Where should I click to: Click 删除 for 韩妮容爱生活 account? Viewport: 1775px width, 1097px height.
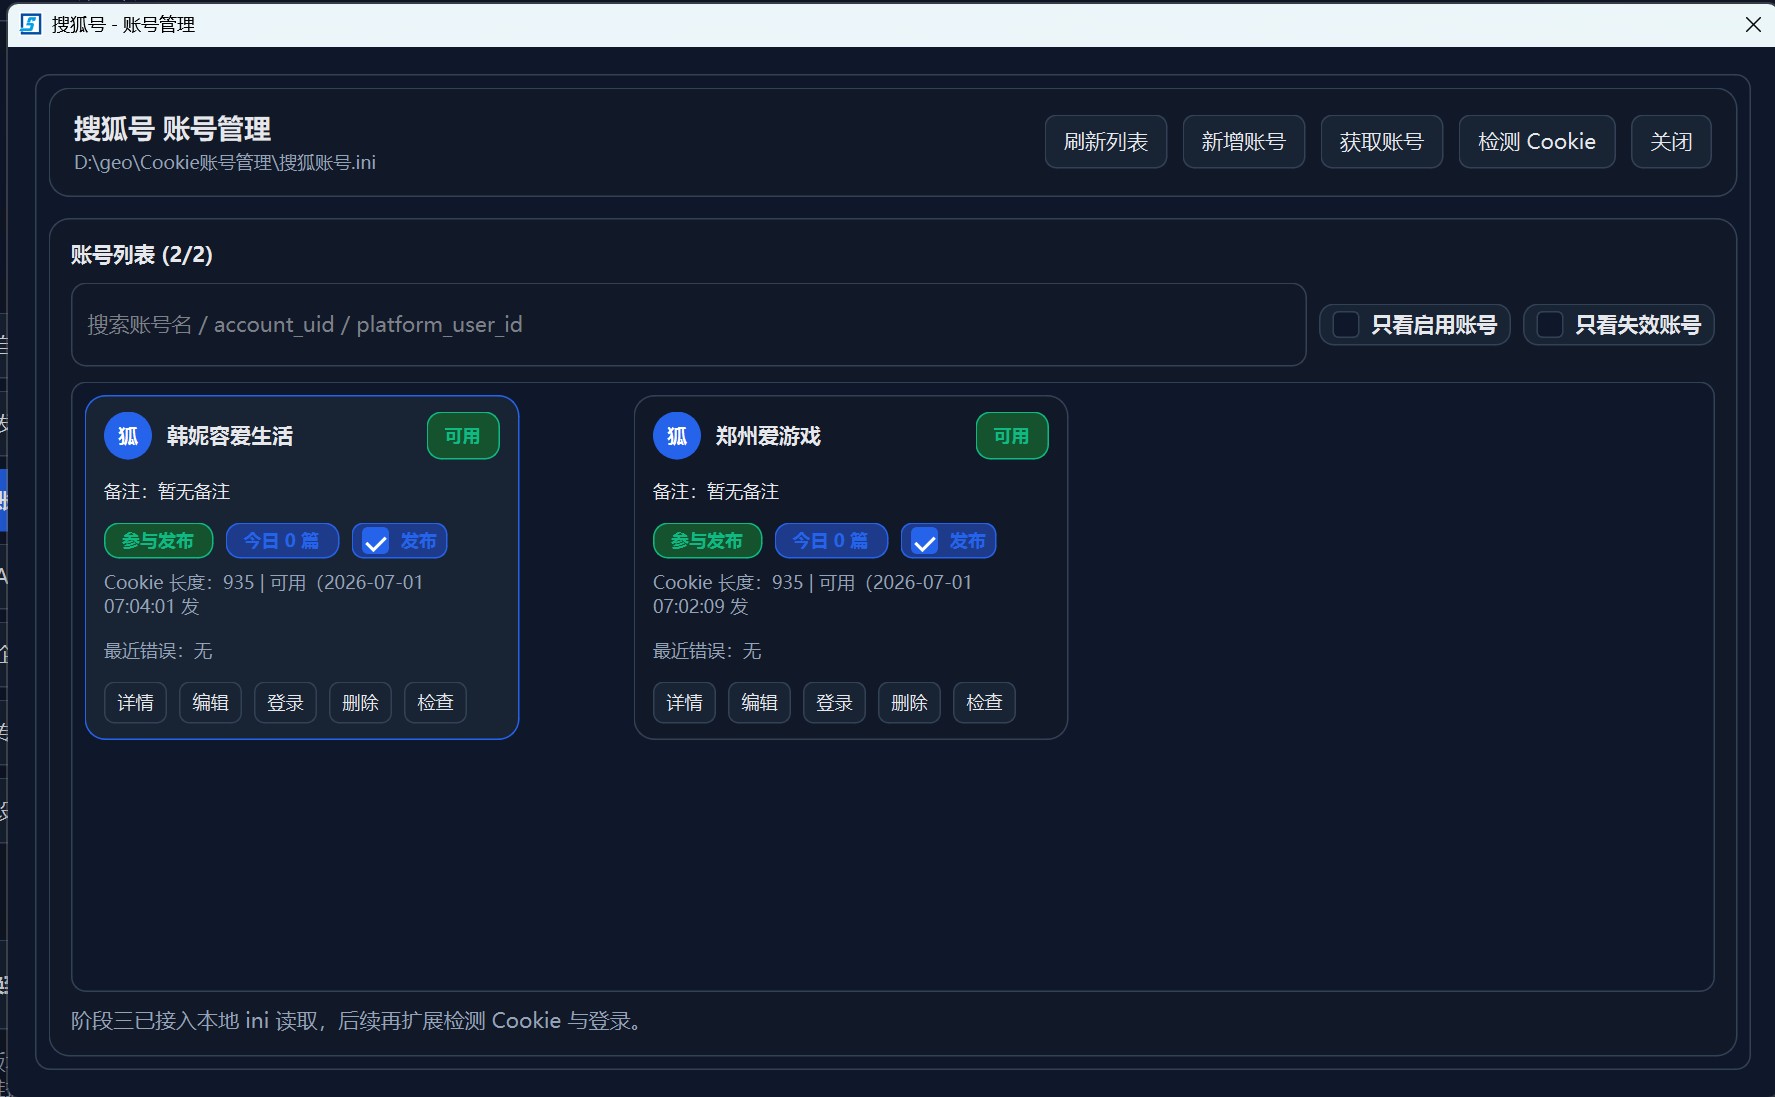360,703
